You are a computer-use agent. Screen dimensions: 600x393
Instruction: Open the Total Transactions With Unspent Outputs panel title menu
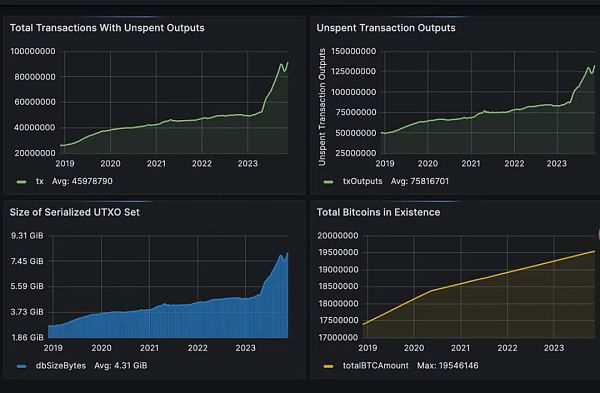pyautogui.click(x=107, y=28)
